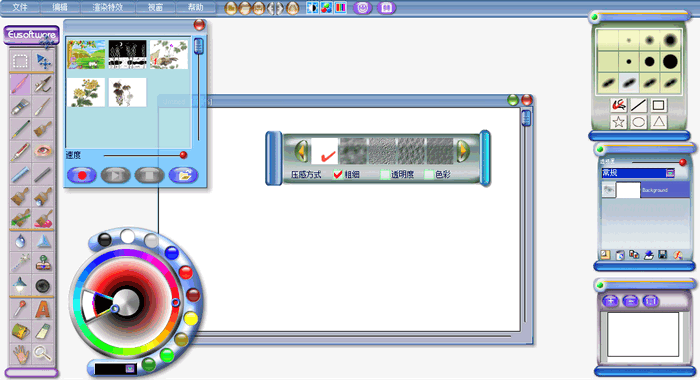Select the move arrow tool
This screenshot has width=700, height=380.
43,61
